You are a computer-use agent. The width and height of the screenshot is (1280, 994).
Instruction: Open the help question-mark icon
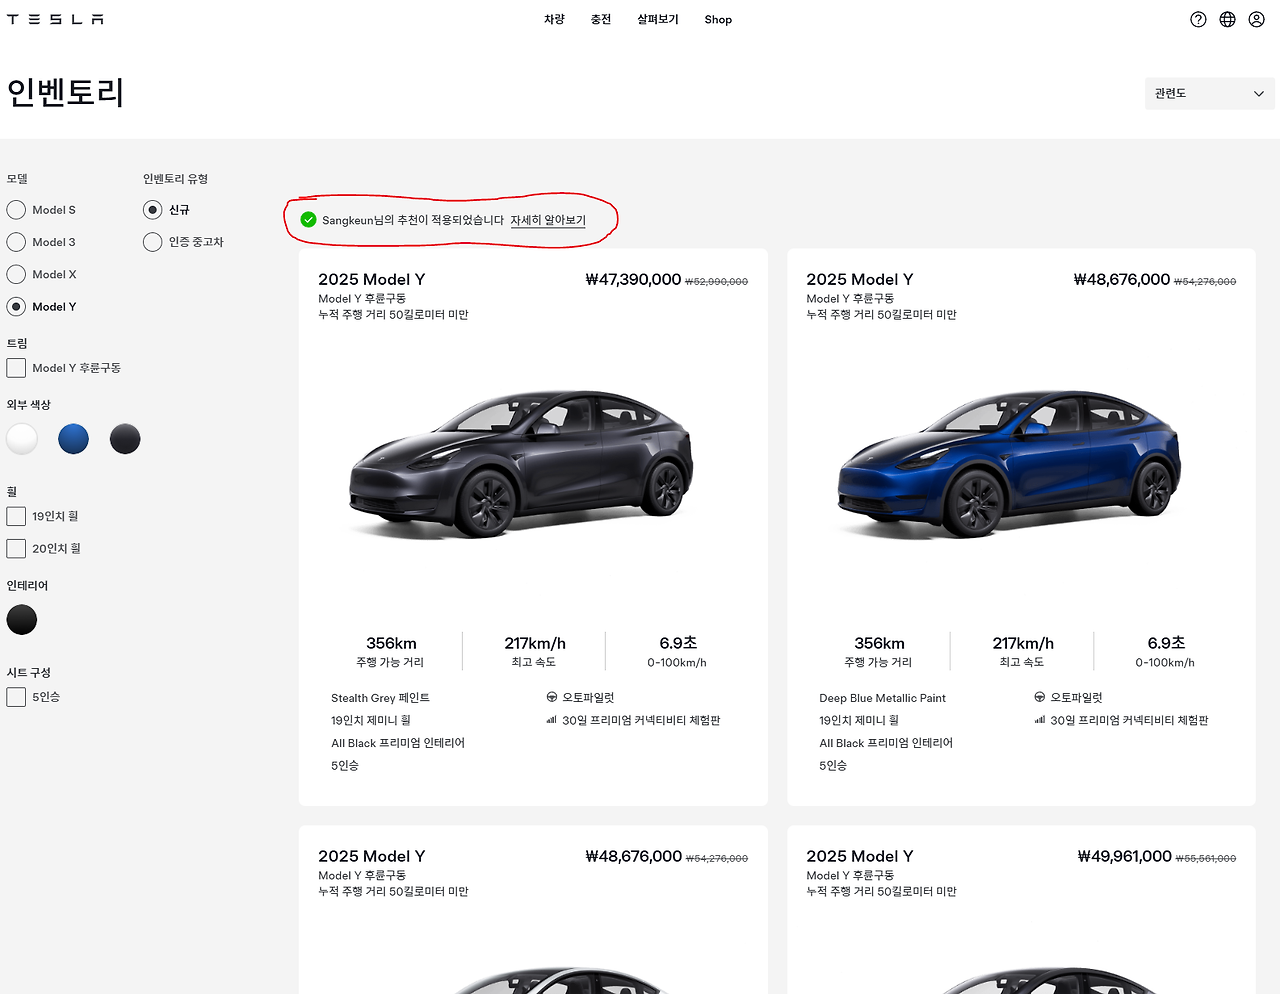click(x=1198, y=19)
